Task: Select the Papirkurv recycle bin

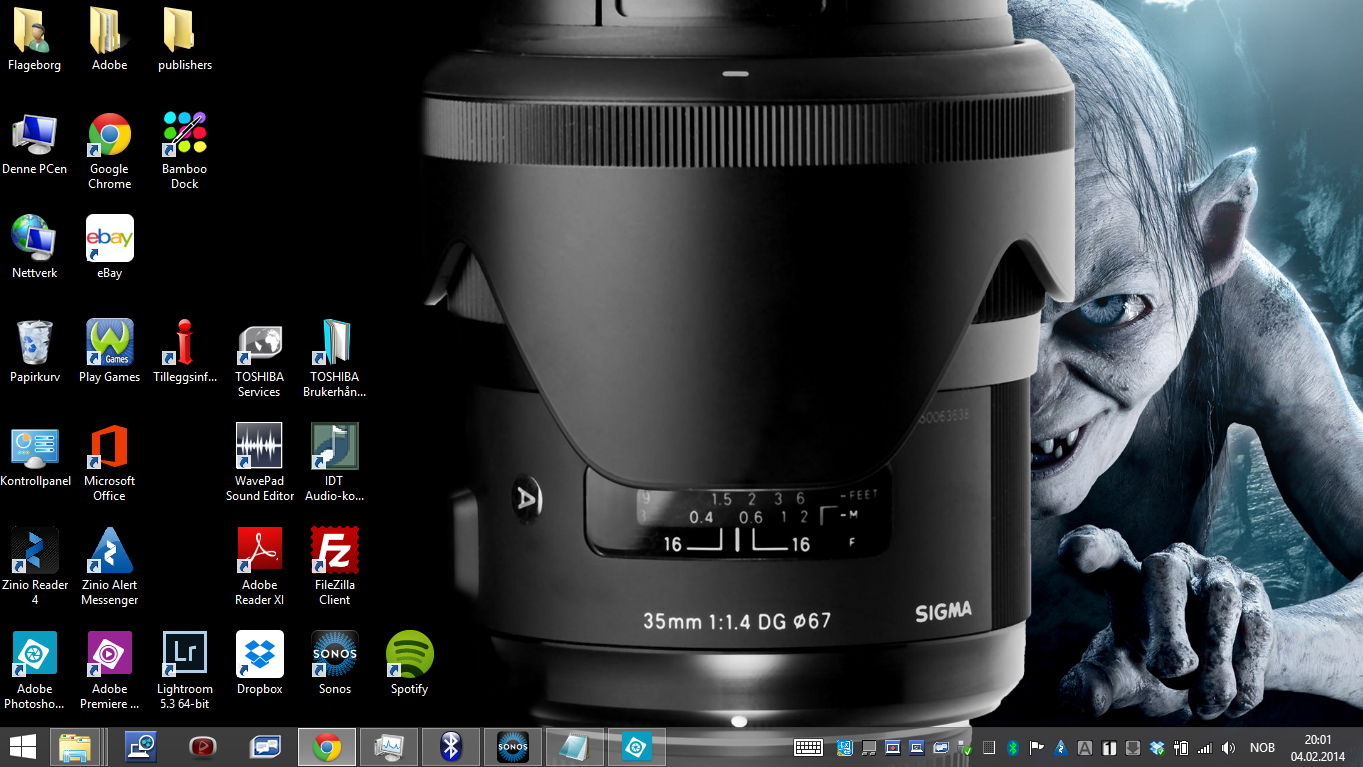Action: (x=34, y=352)
